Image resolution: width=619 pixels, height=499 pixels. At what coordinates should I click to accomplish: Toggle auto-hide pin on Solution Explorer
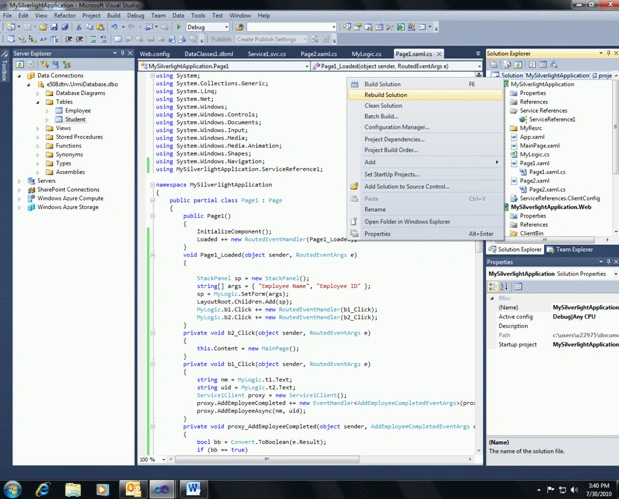point(608,53)
